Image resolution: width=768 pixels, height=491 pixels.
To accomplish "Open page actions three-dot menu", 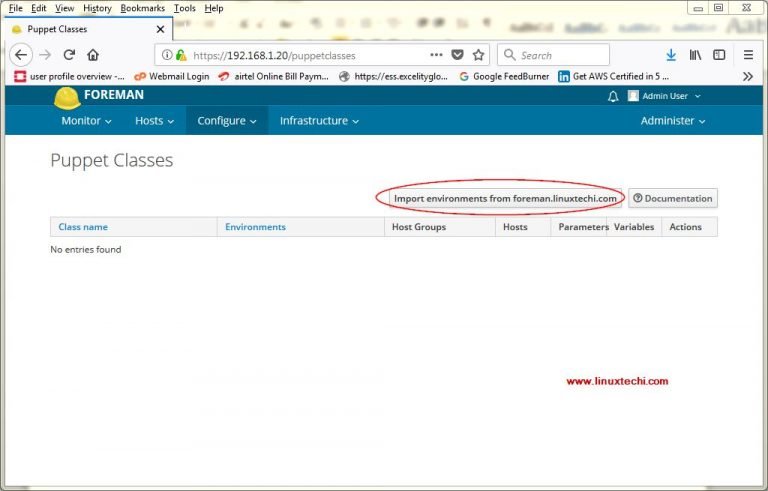I will point(436,55).
